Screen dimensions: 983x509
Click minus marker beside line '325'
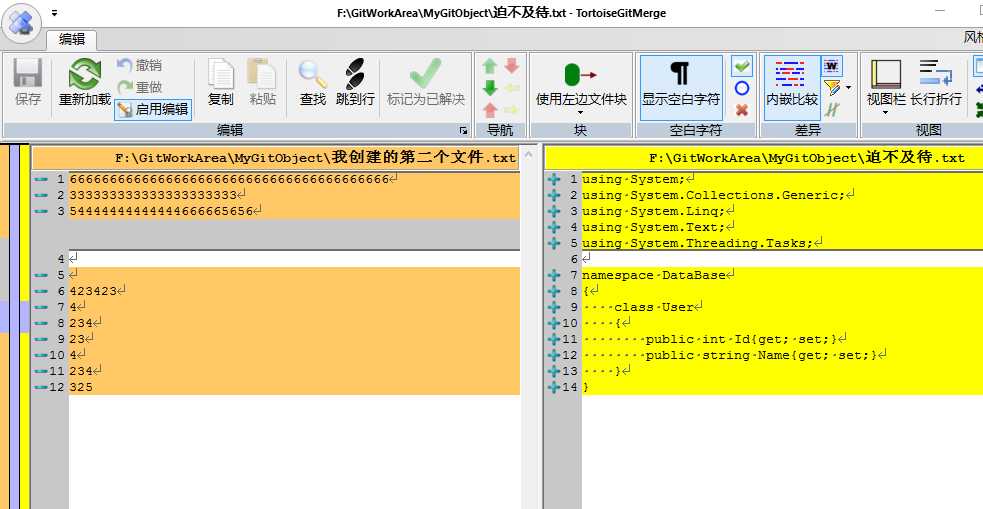tap(41, 387)
